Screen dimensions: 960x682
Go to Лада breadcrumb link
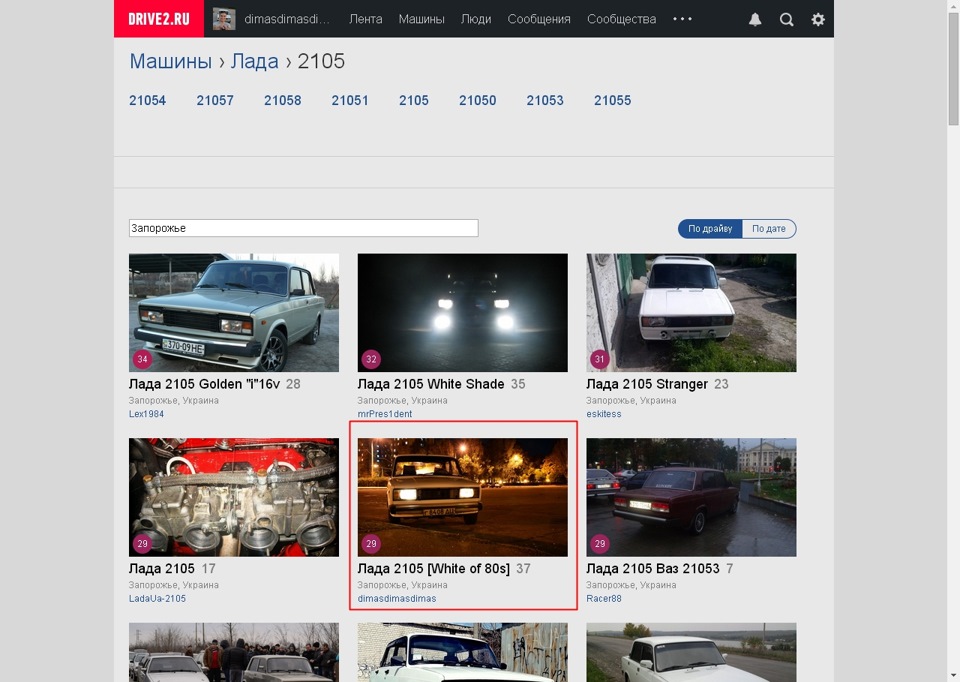[255, 61]
